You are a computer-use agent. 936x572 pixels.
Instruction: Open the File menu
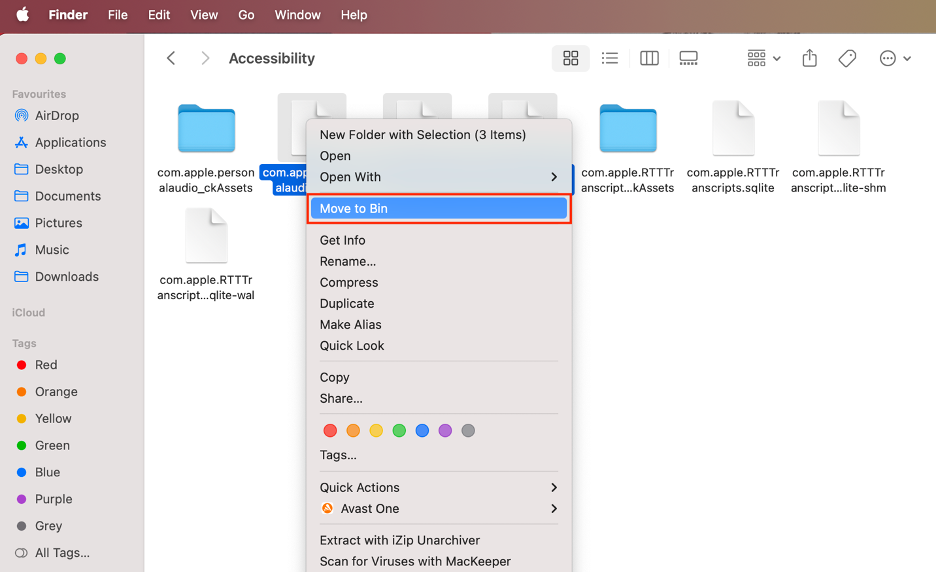pos(118,14)
